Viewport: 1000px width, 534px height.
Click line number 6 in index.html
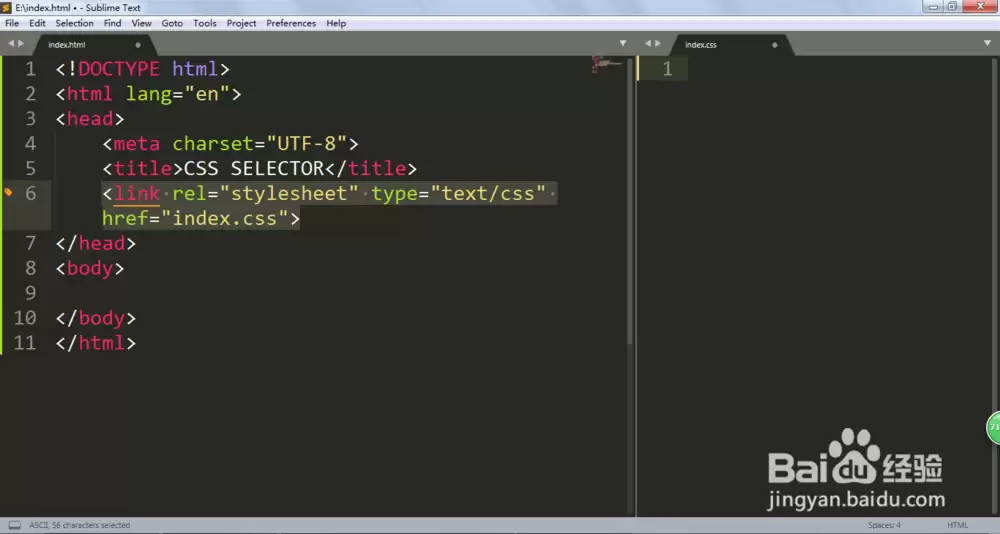tap(30, 193)
